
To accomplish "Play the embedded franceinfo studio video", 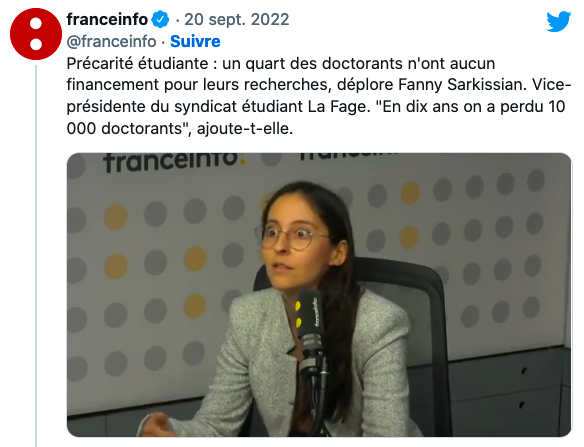I will tap(319, 295).
